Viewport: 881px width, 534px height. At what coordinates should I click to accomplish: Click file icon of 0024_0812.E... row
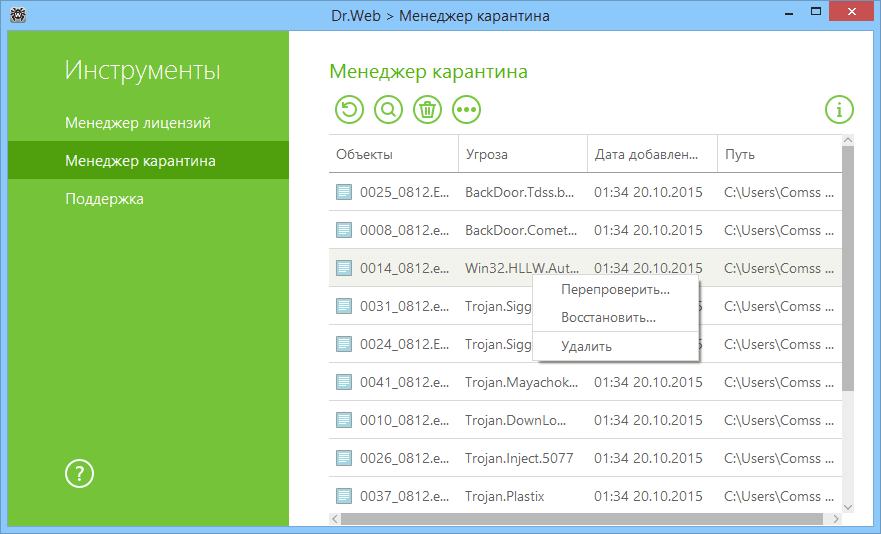pyautogui.click(x=344, y=344)
